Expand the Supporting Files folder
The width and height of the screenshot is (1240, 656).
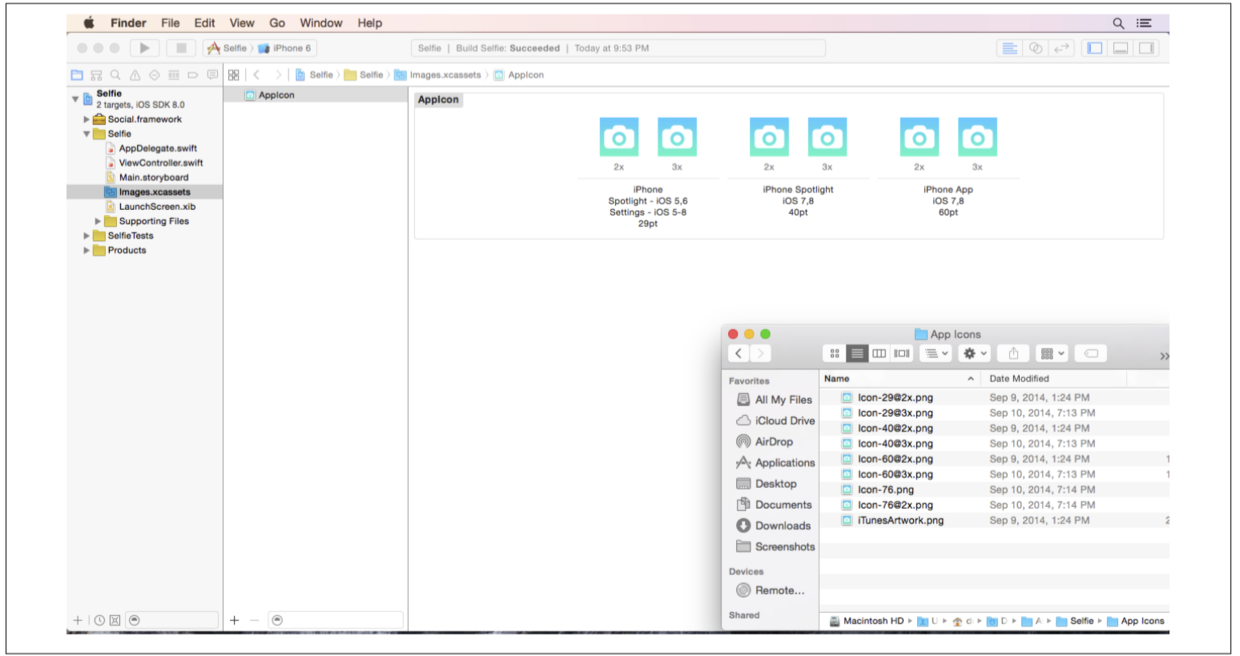98,221
